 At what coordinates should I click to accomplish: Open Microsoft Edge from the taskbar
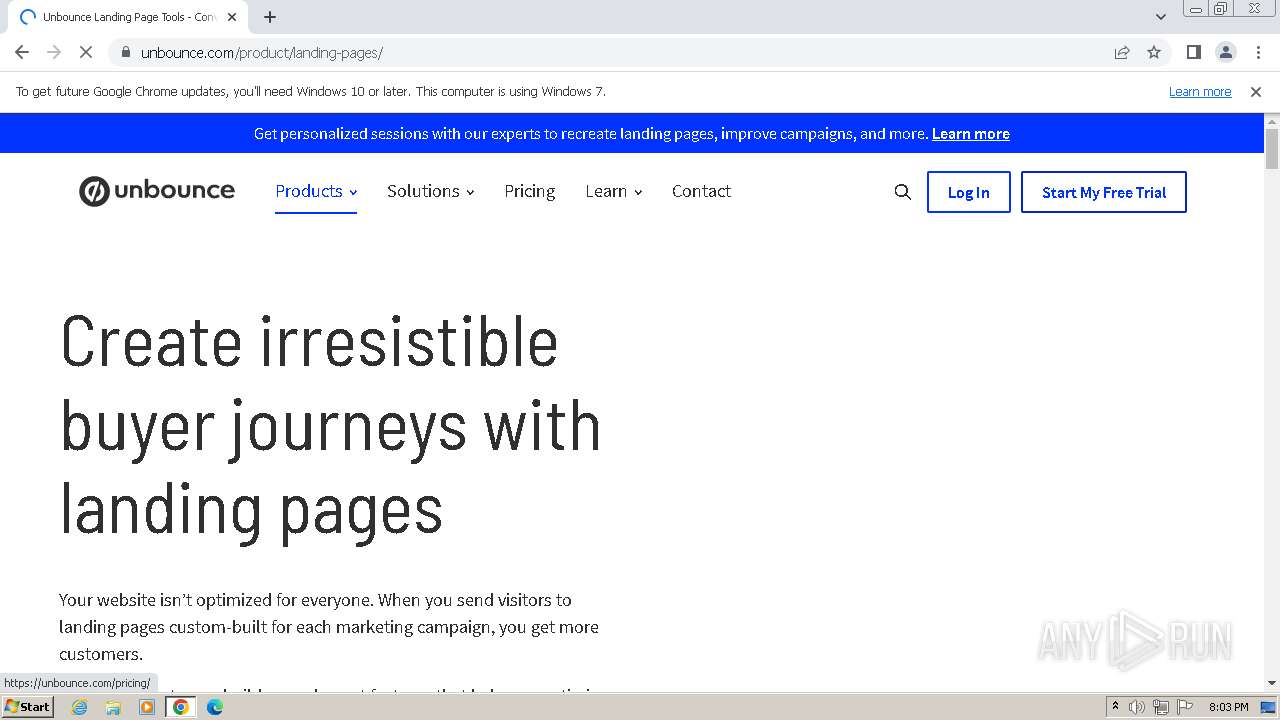[x=215, y=707]
